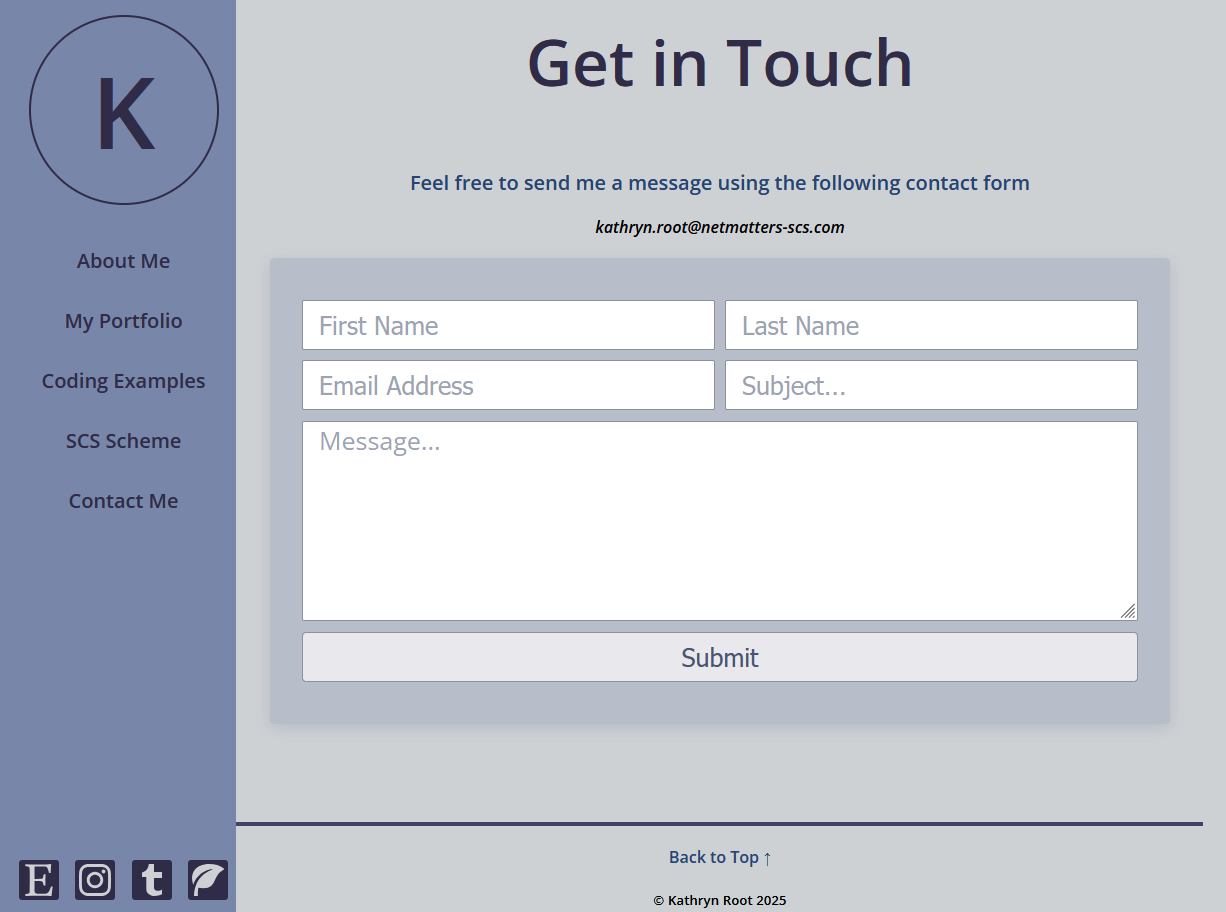Visit the Tumblr icon link
Screen dimensions: 1226x912
(x=152, y=880)
